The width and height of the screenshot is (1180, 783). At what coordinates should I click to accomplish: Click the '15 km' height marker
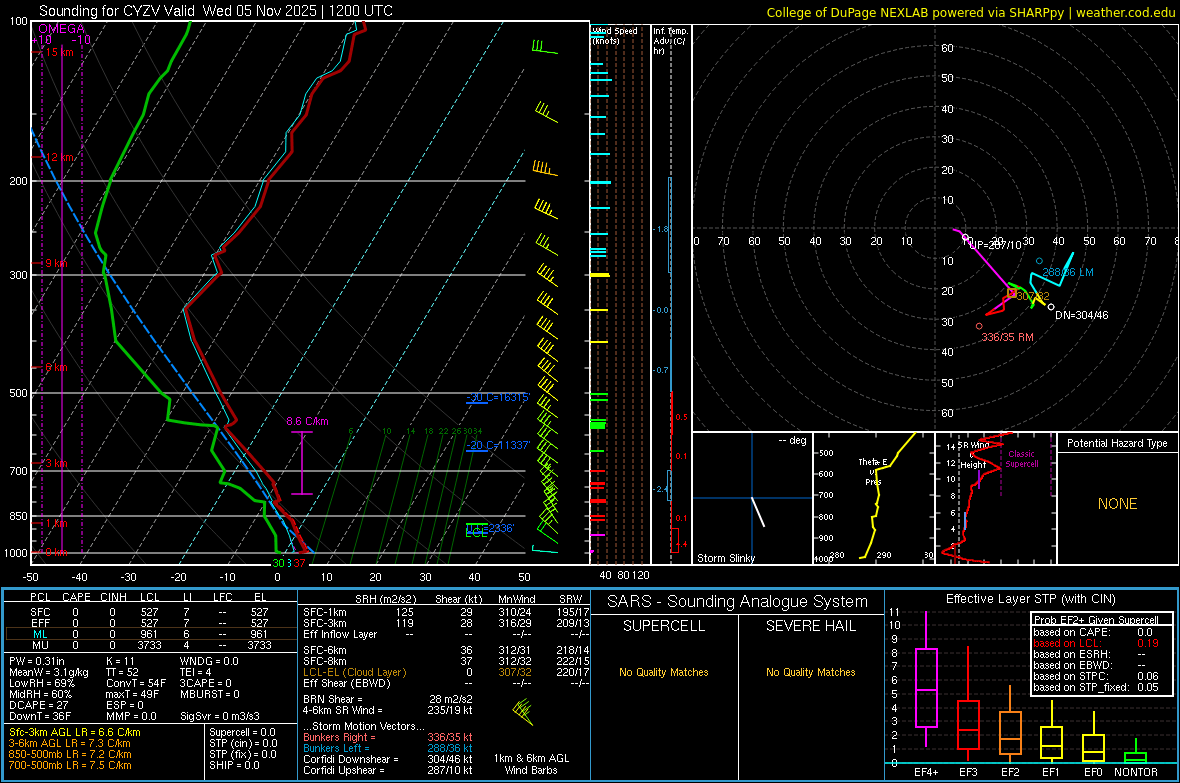(59, 52)
